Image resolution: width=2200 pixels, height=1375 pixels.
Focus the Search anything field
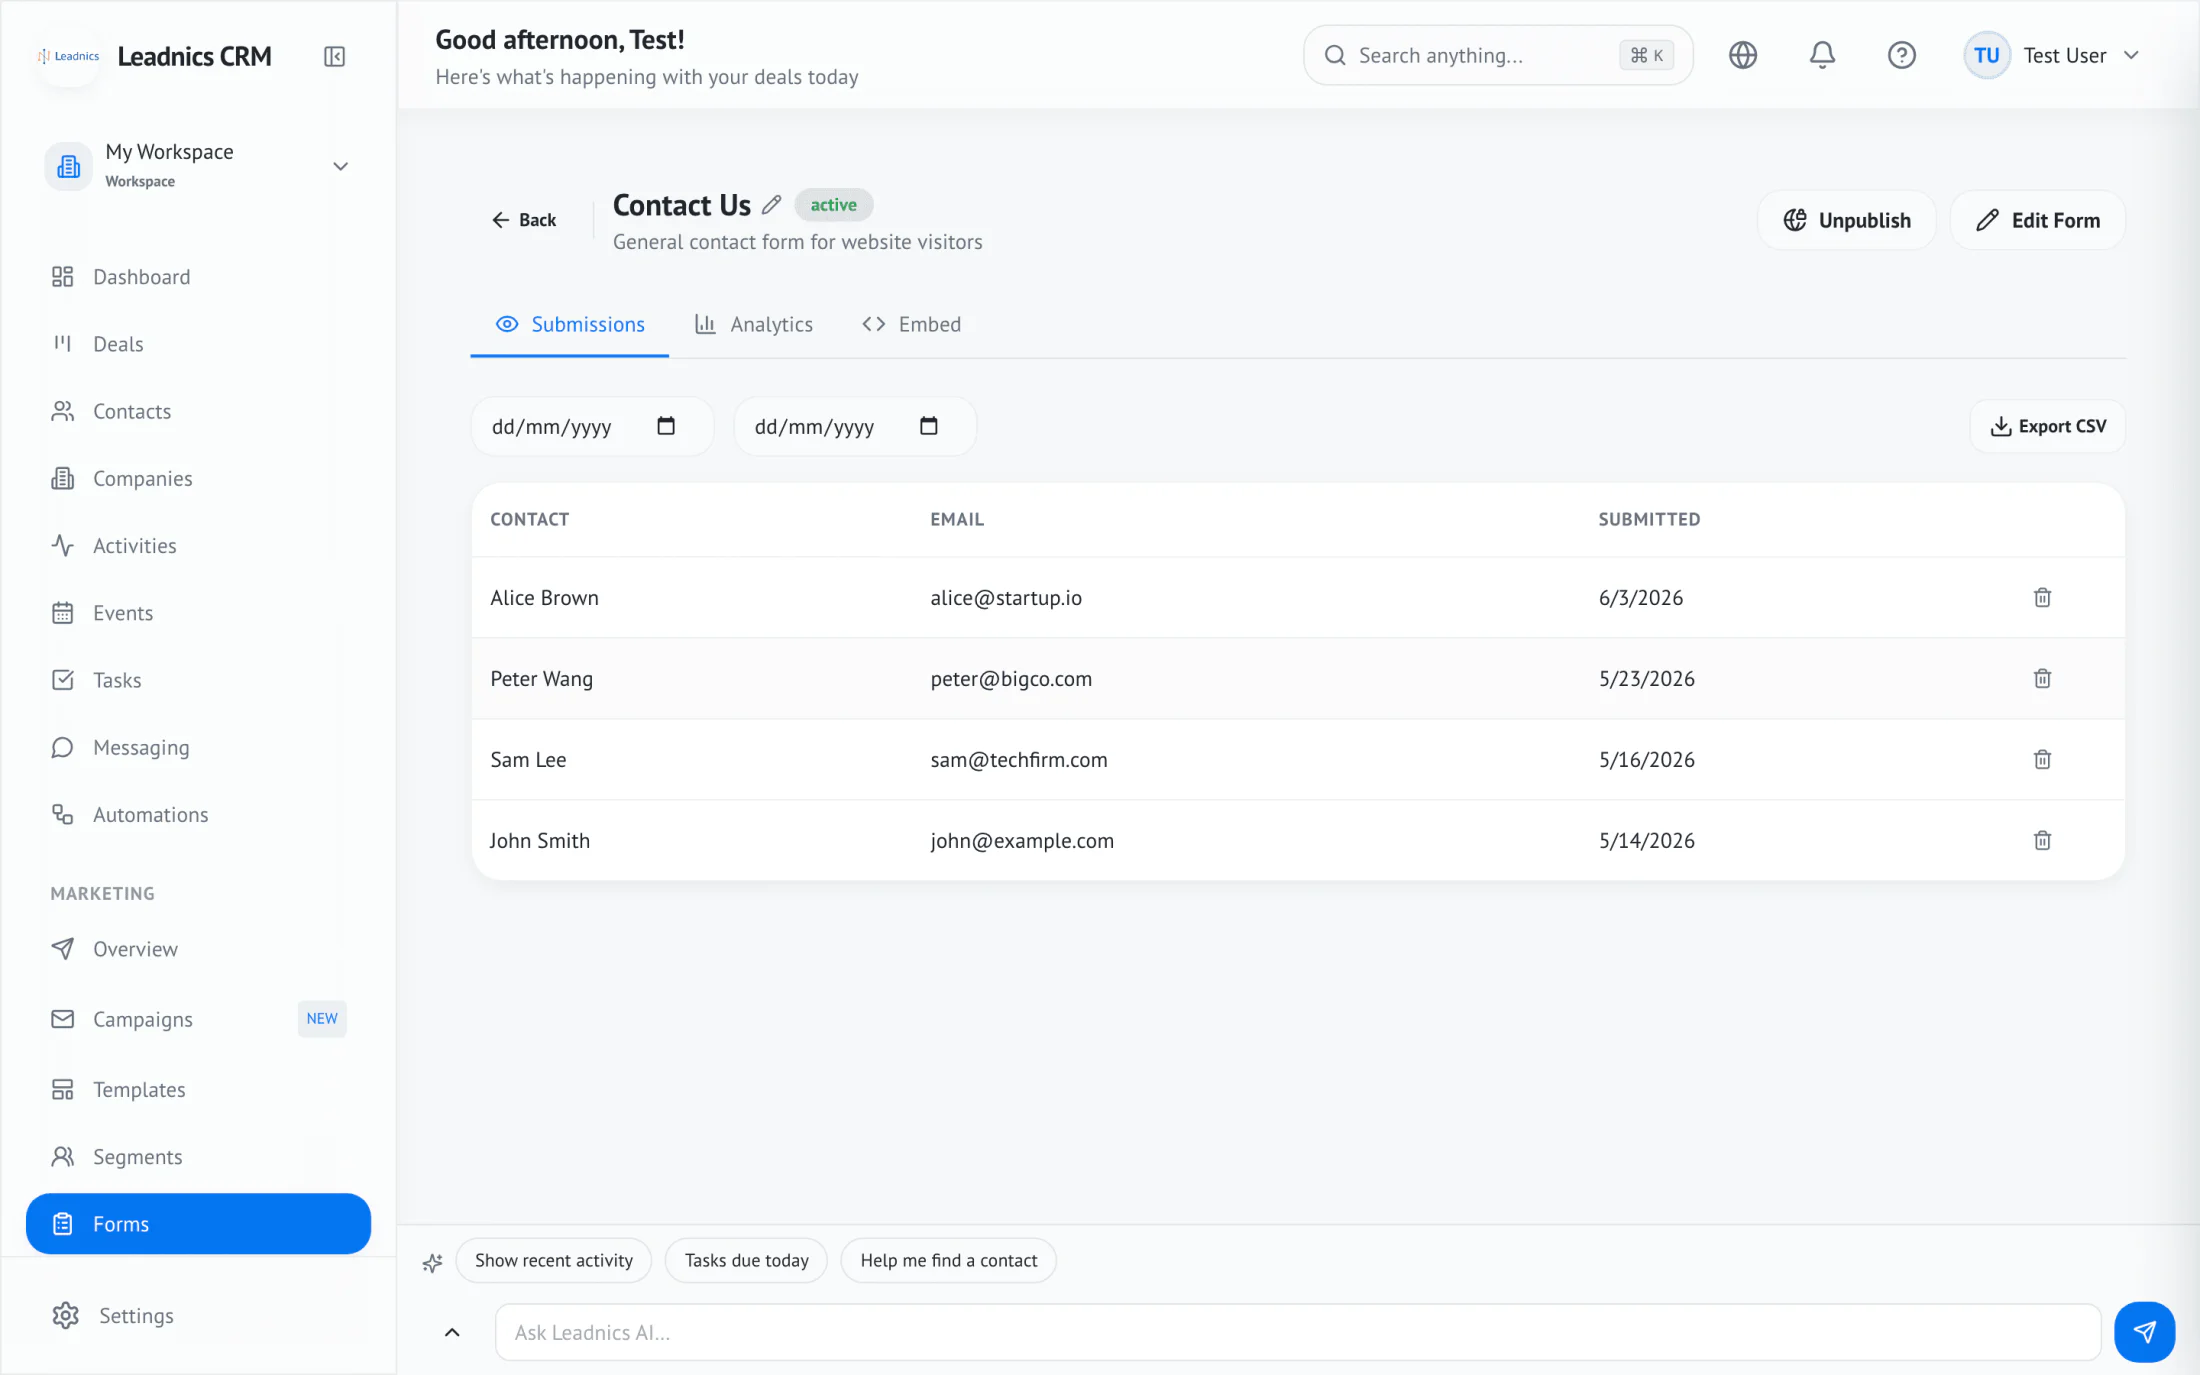1498,55
